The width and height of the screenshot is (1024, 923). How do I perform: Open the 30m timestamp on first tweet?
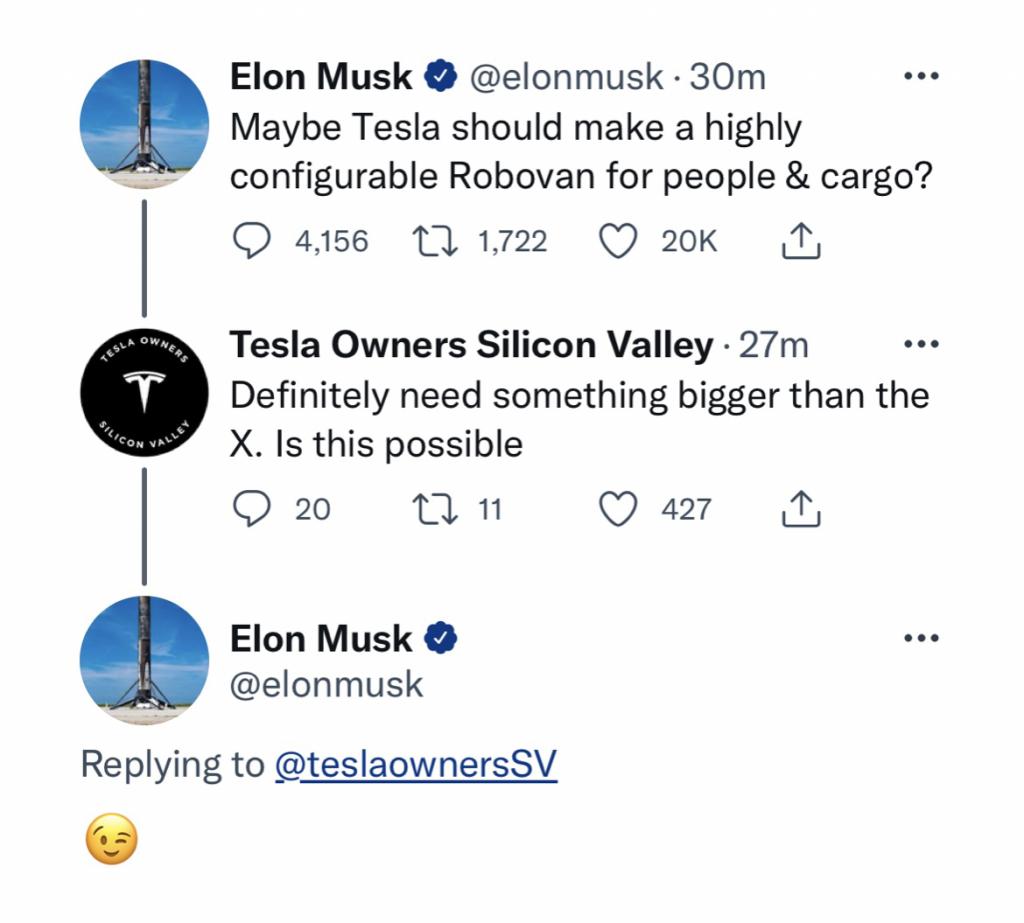728,77
